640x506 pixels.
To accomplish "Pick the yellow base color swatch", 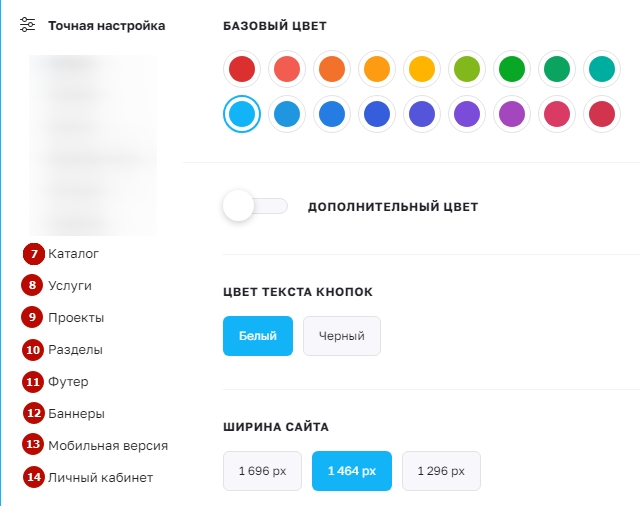I will [422, 70].
